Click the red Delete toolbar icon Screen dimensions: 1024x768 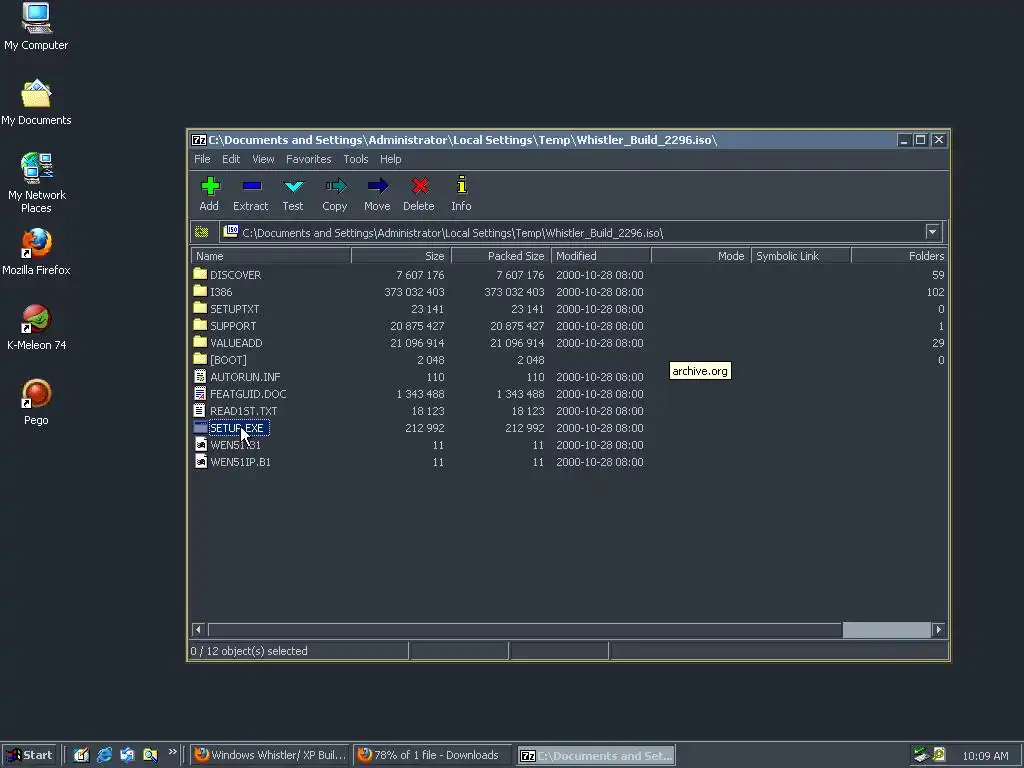click(x=419, y=186)
